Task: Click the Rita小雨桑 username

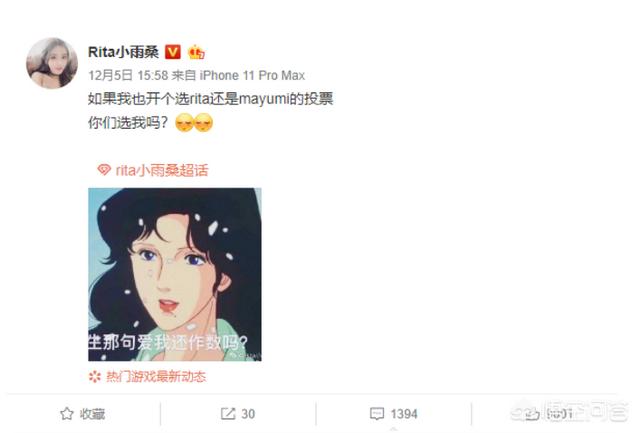Action: [x=123, y=52]
